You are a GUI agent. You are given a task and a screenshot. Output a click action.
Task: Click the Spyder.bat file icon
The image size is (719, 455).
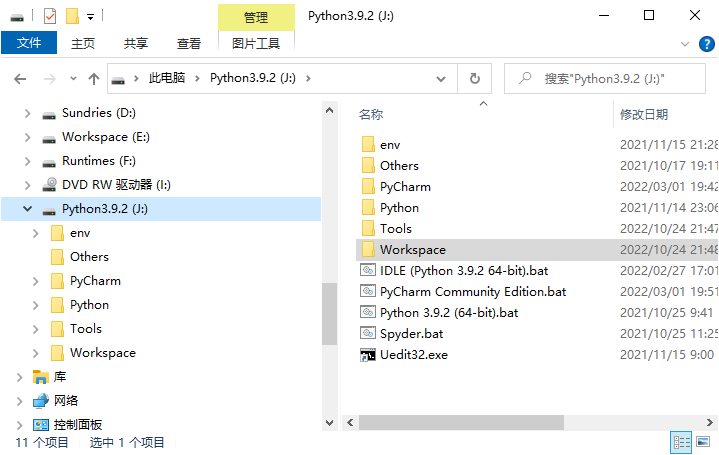point(367,334)
